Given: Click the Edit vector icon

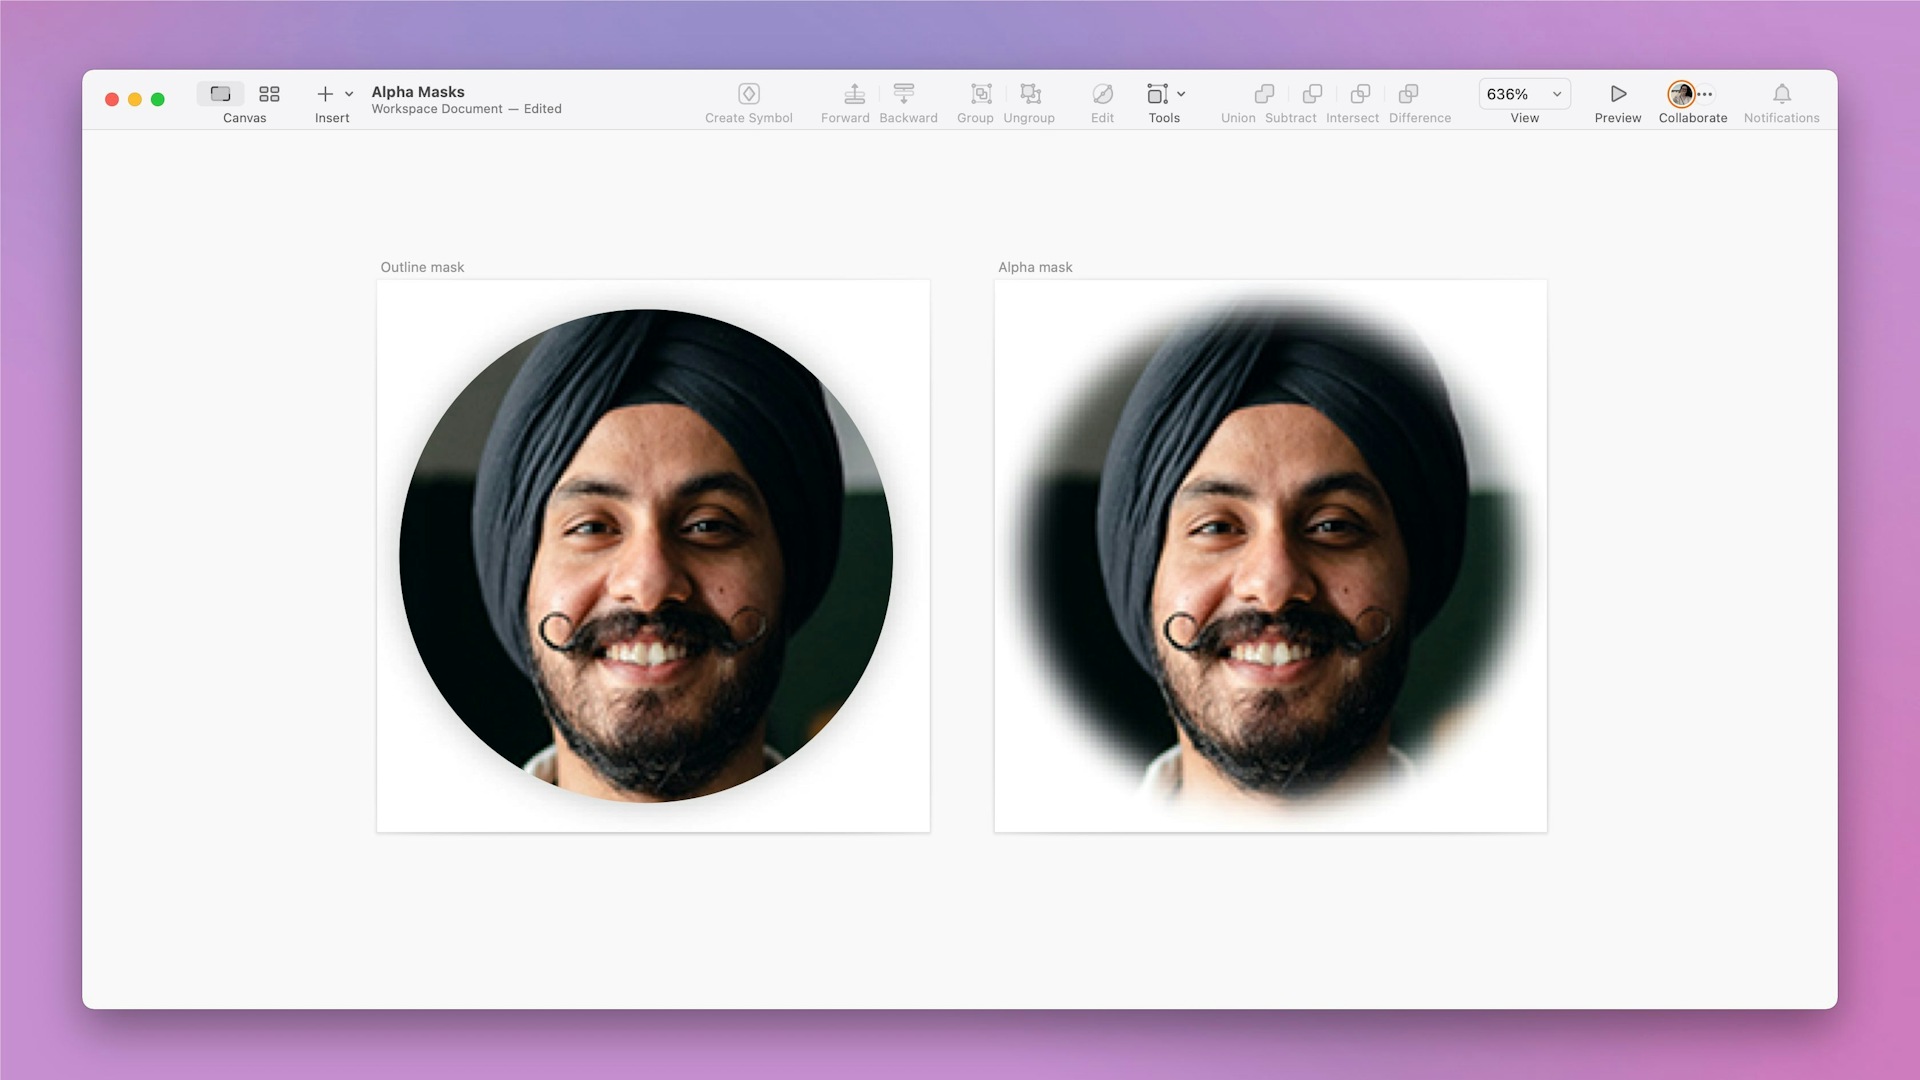Looking at the screenshot, I should point(1102,95).
